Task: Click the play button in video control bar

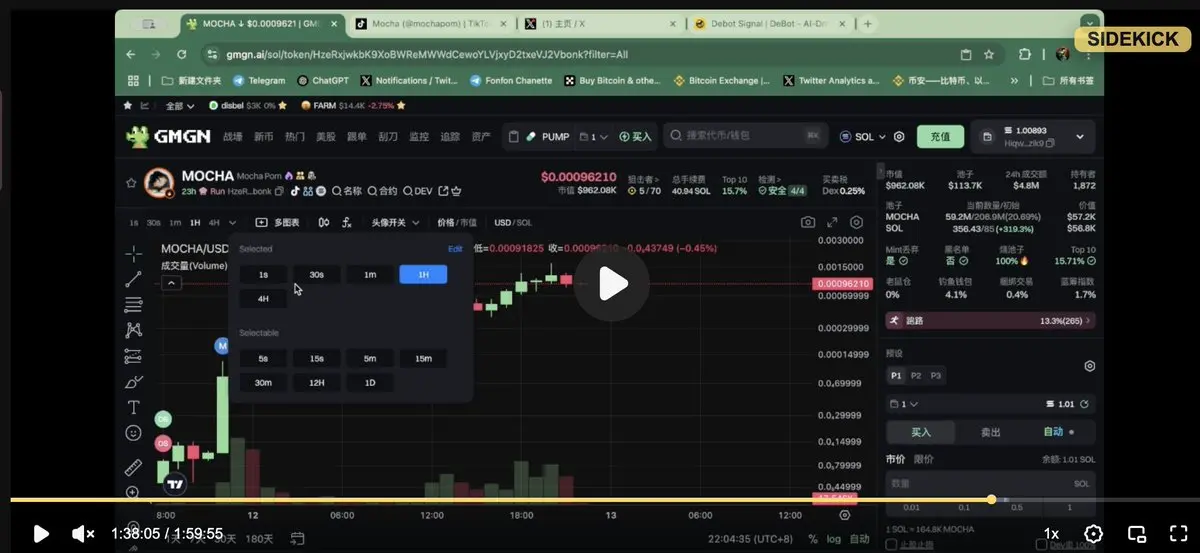Action: pos(41,534)
